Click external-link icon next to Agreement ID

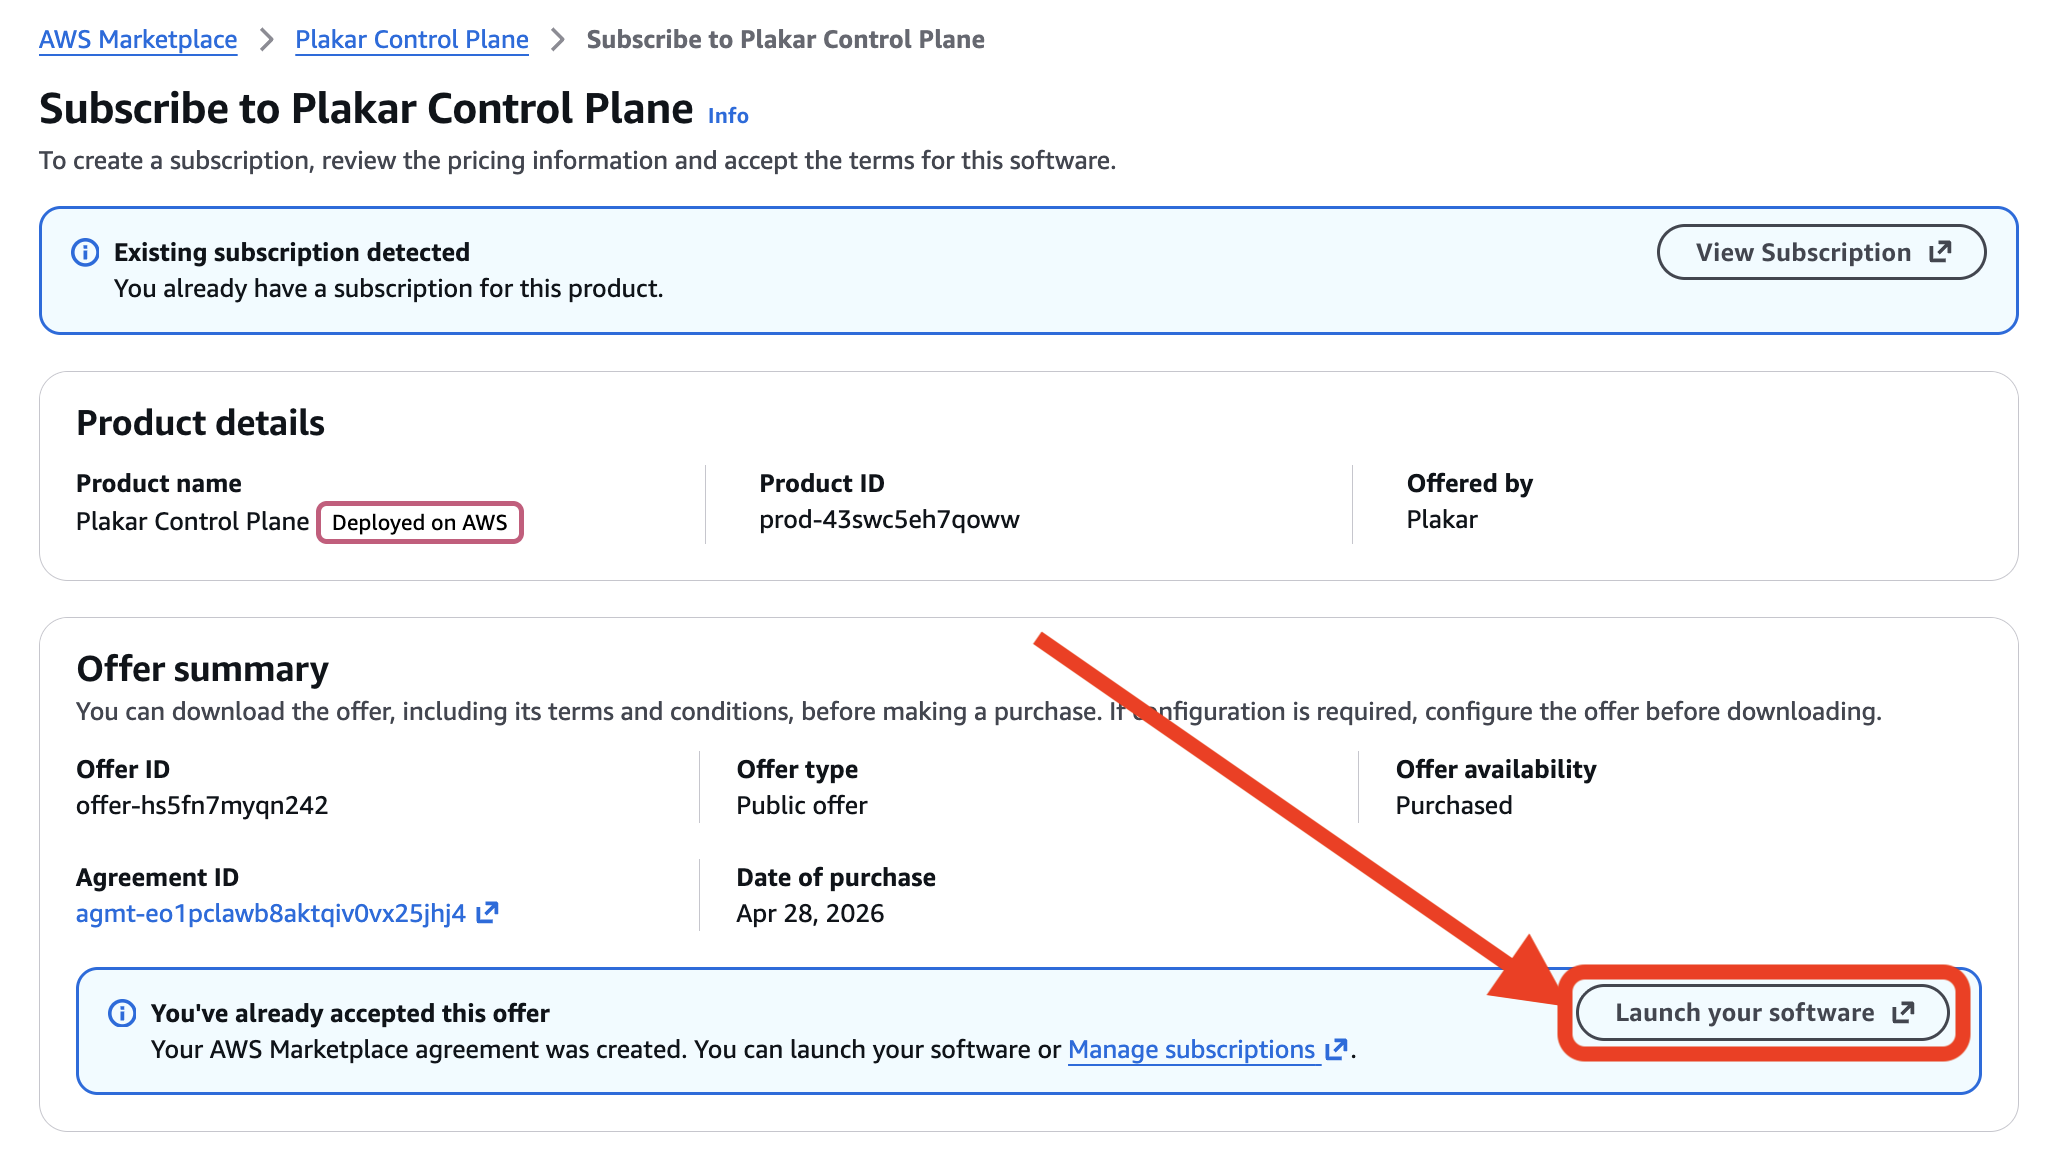click(x=487, y=912)
